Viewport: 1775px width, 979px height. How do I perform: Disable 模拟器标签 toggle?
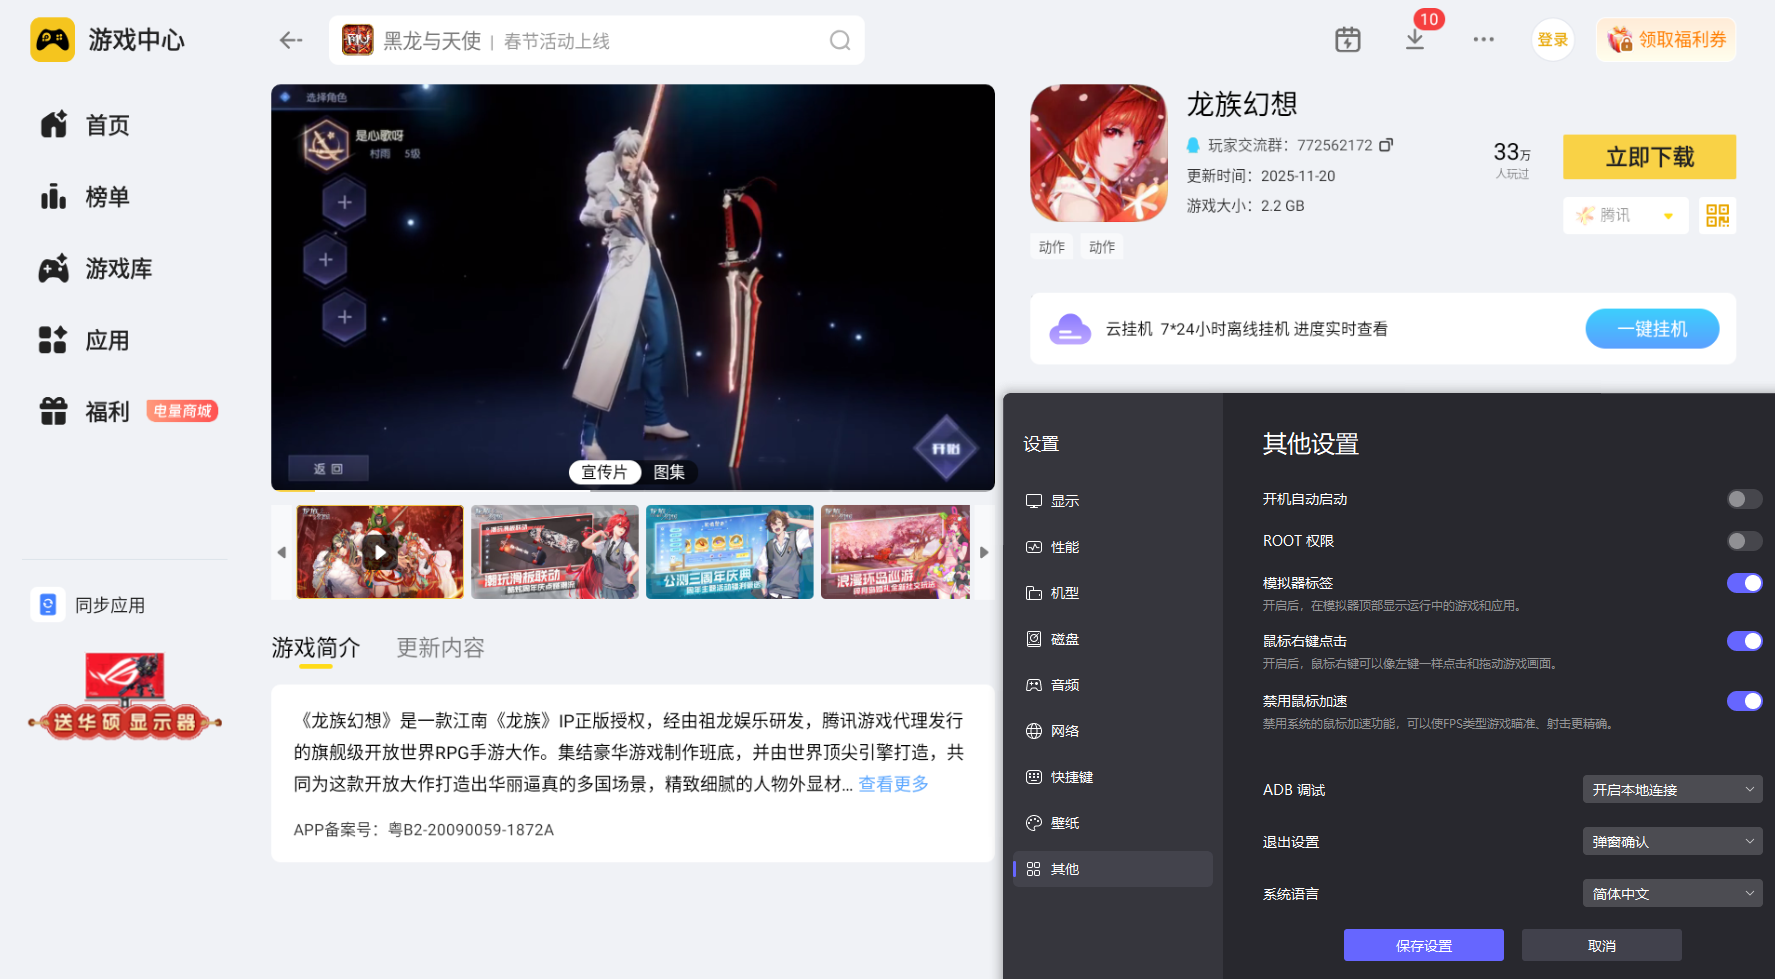point(1744,583)
